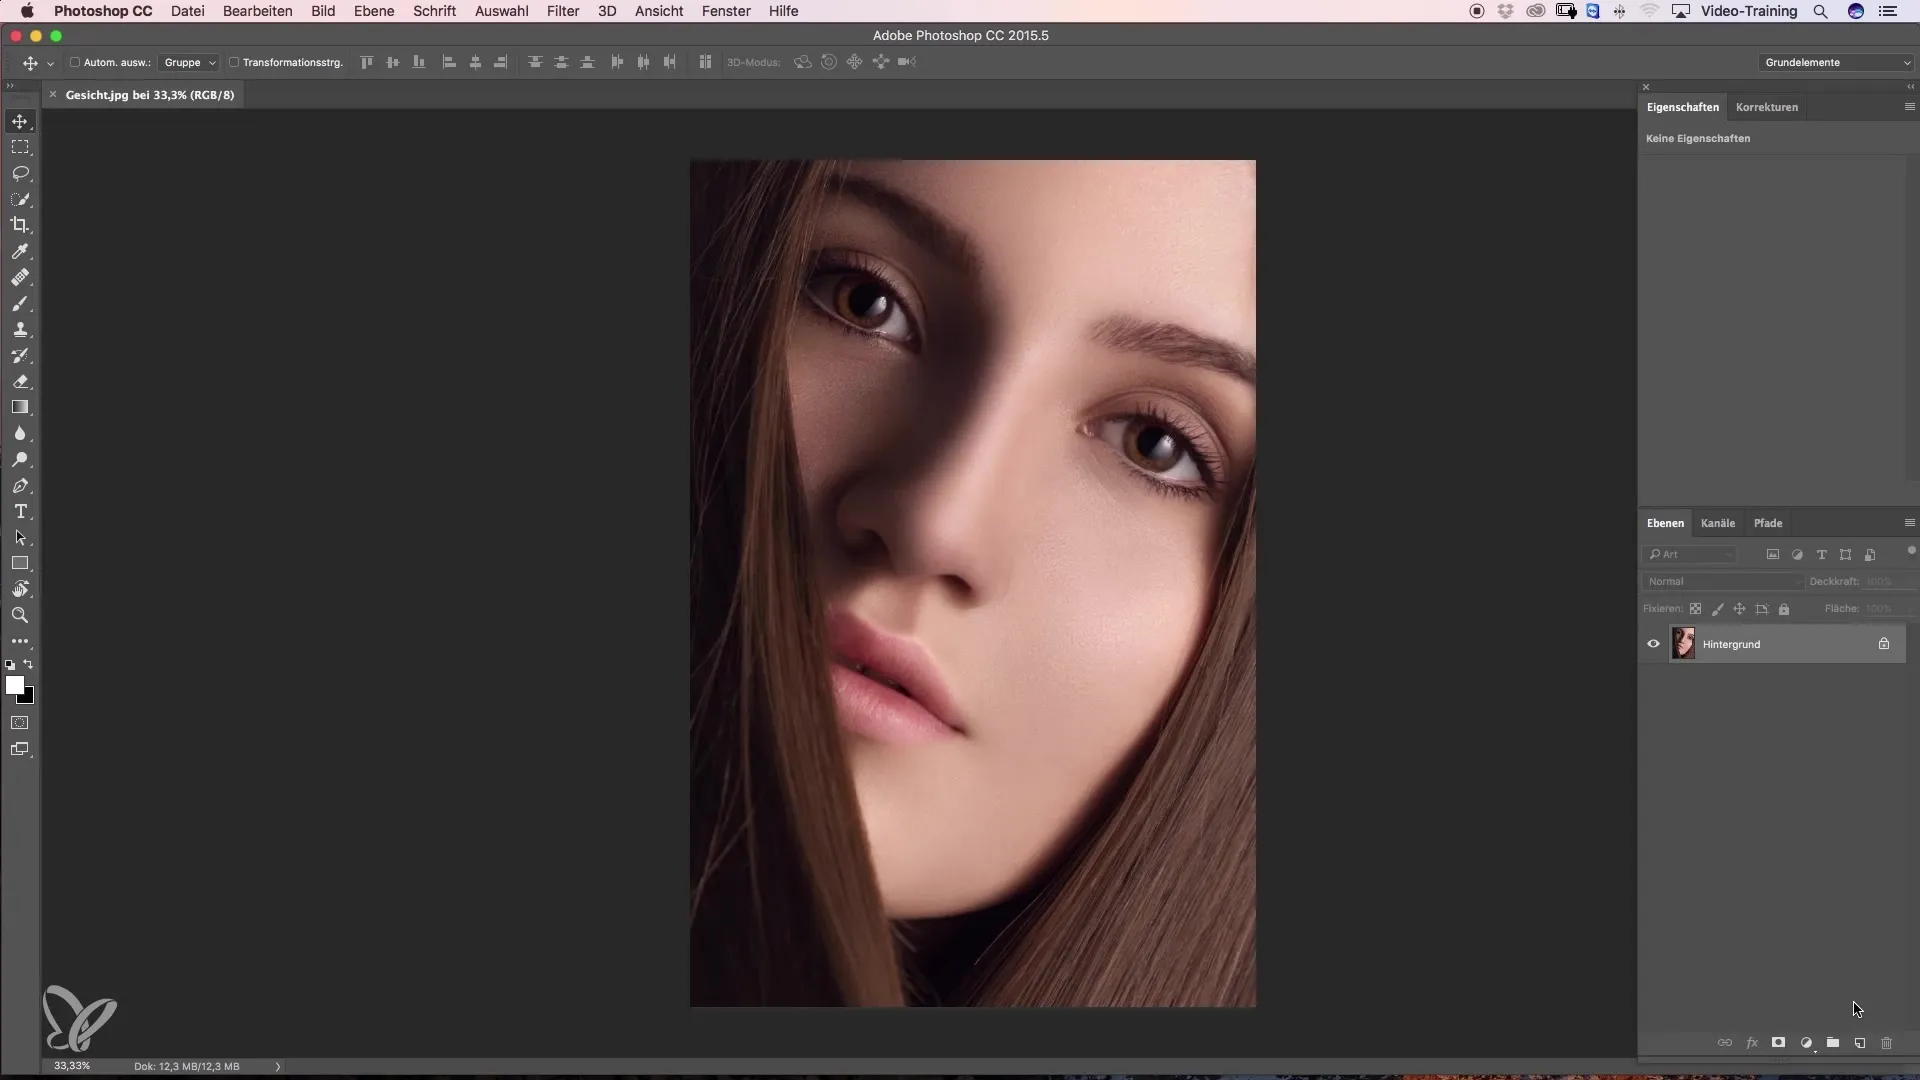Screen dimensions: 1920x1080
Task: Activate the Zoom tool
Action: (x=20, y=615)
